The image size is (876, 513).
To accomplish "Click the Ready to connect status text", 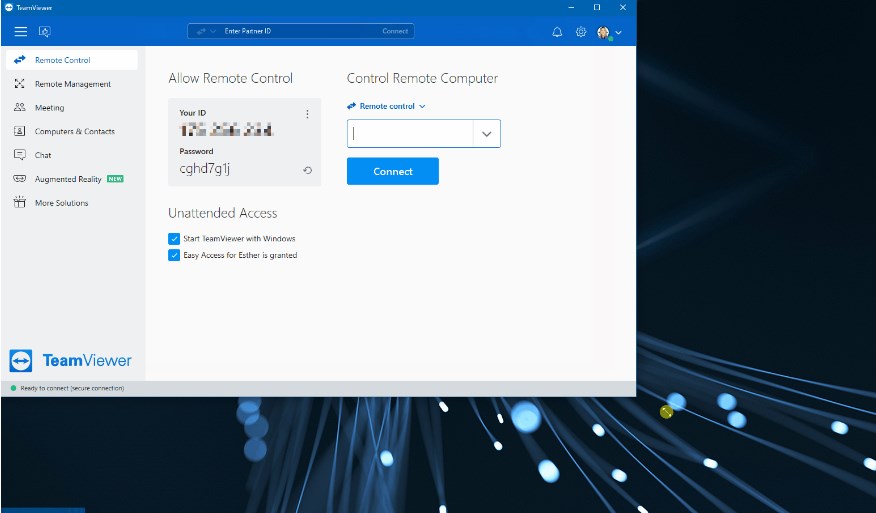I will pos(72,388).
